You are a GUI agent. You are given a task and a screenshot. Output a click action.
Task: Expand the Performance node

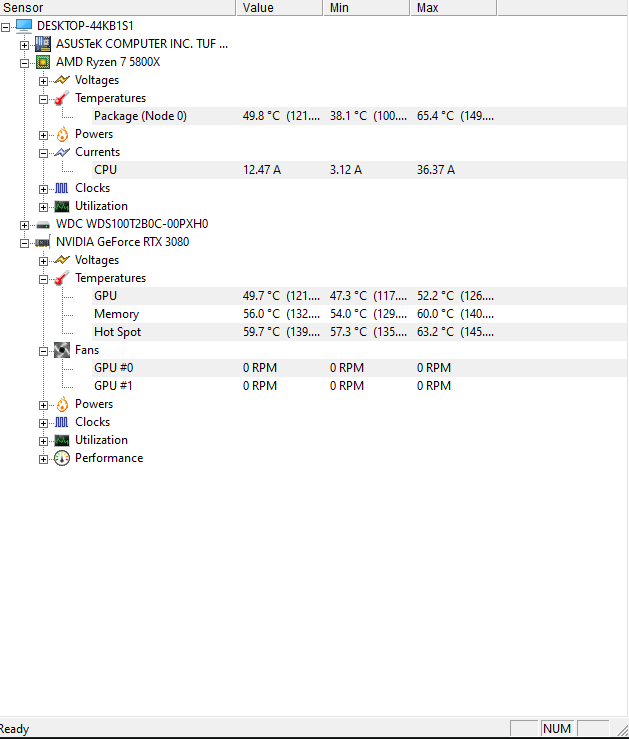coord(43,459)
